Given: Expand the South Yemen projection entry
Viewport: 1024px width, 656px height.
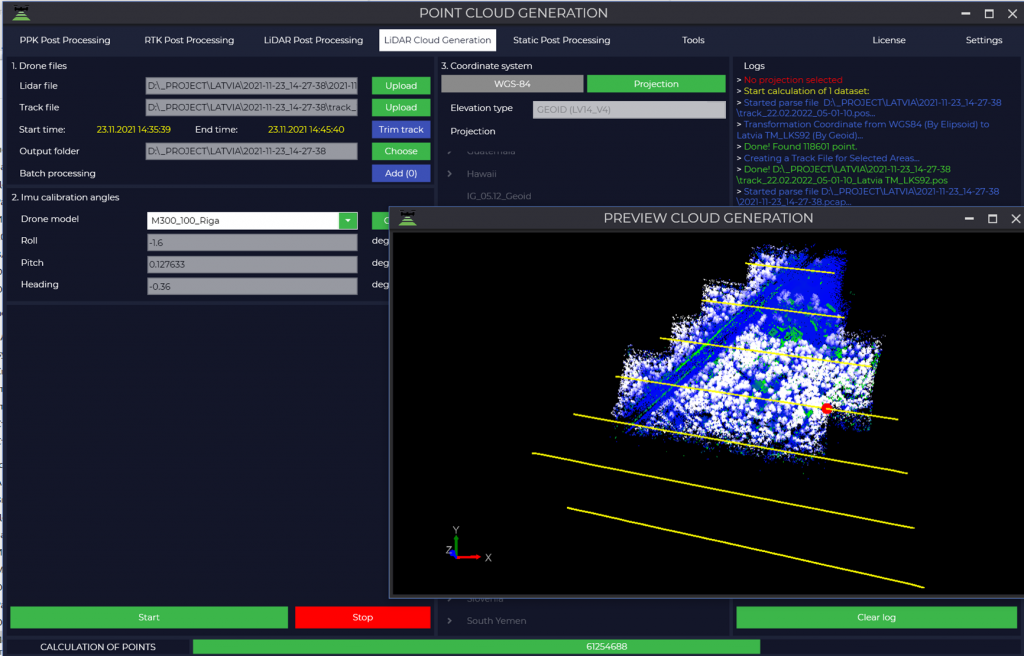Looking at the screenshot, I should click(x=451, y=620).
